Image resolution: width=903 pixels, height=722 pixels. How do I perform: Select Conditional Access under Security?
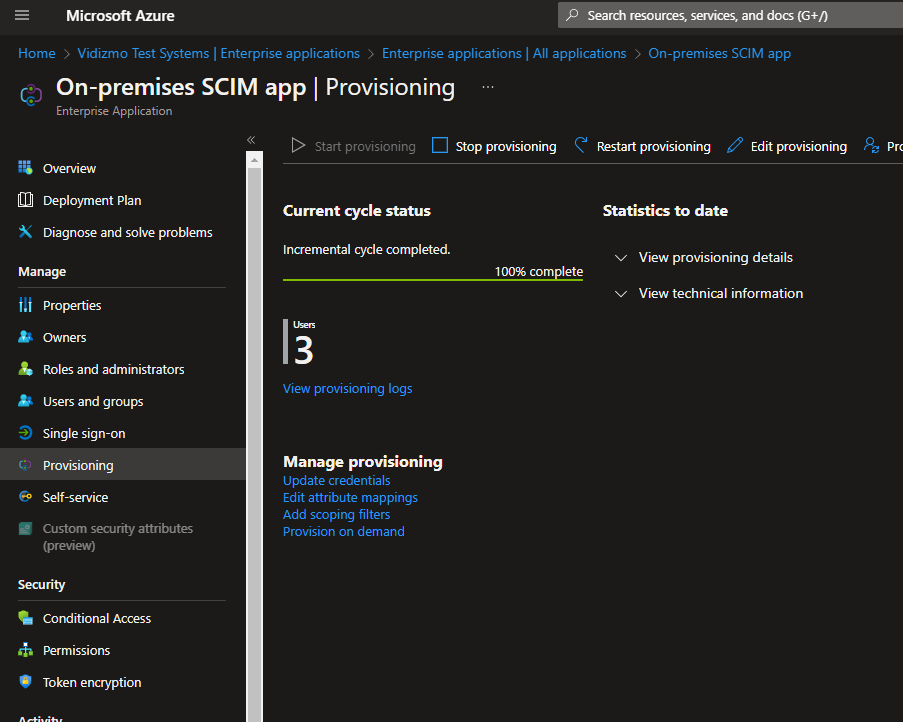pyautogui.click(x=97, y=618)
